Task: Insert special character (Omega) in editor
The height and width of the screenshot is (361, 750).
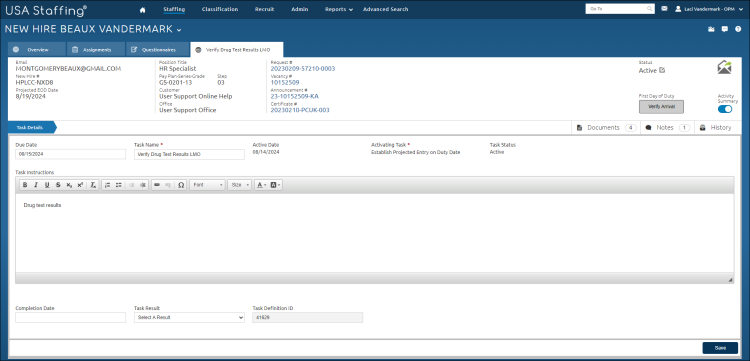Action: click(181, 185)
